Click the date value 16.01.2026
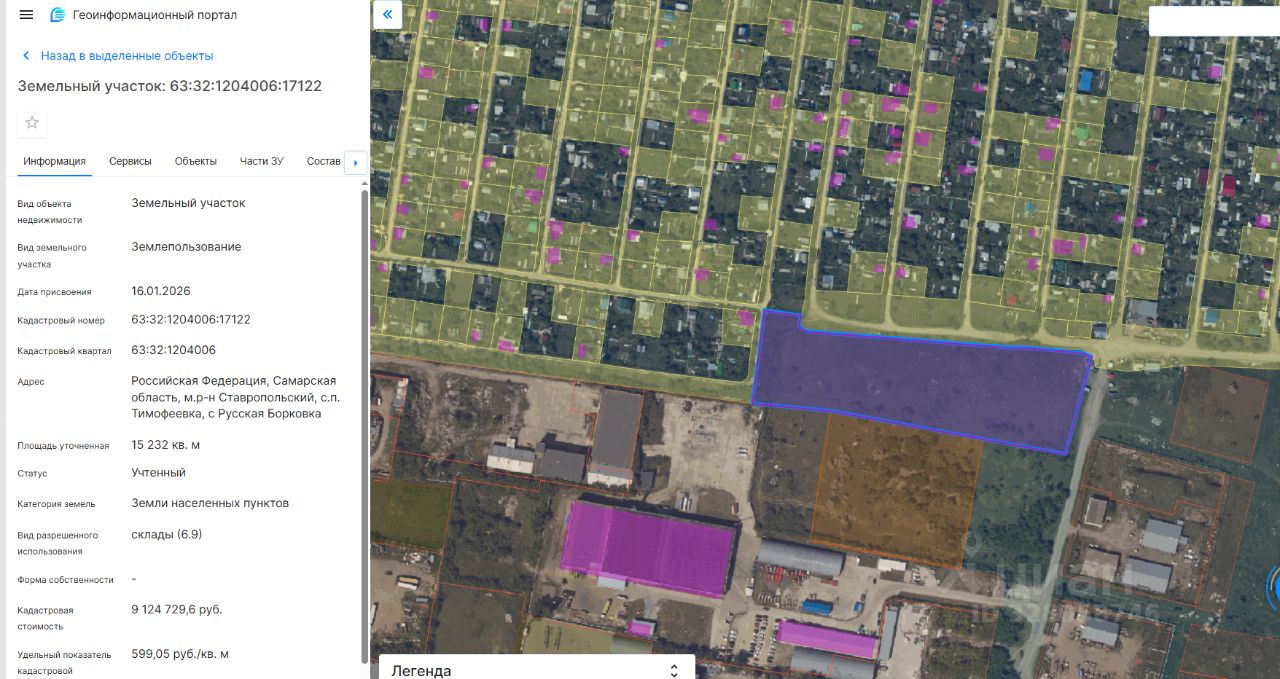Screen dimensions: 1280x679 [x=161, y=291]
